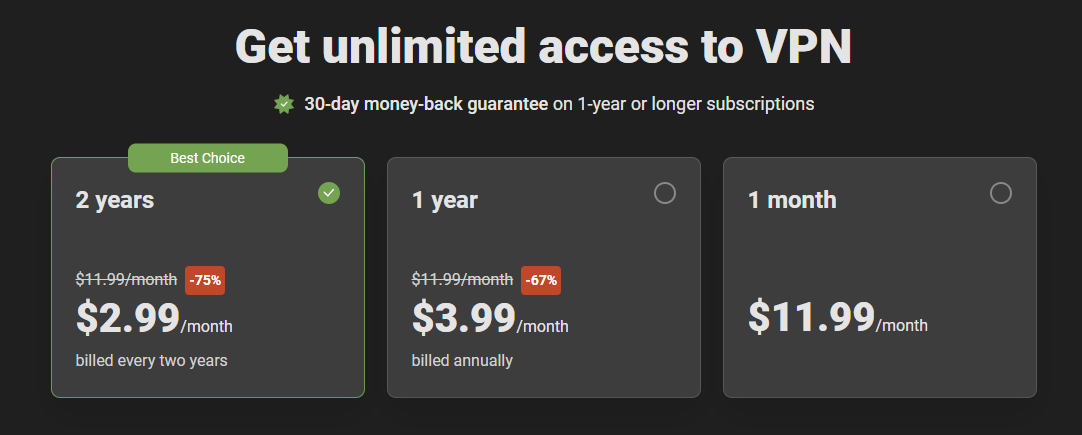Click the 1-year or longer subscriptions text

[696, 104]
